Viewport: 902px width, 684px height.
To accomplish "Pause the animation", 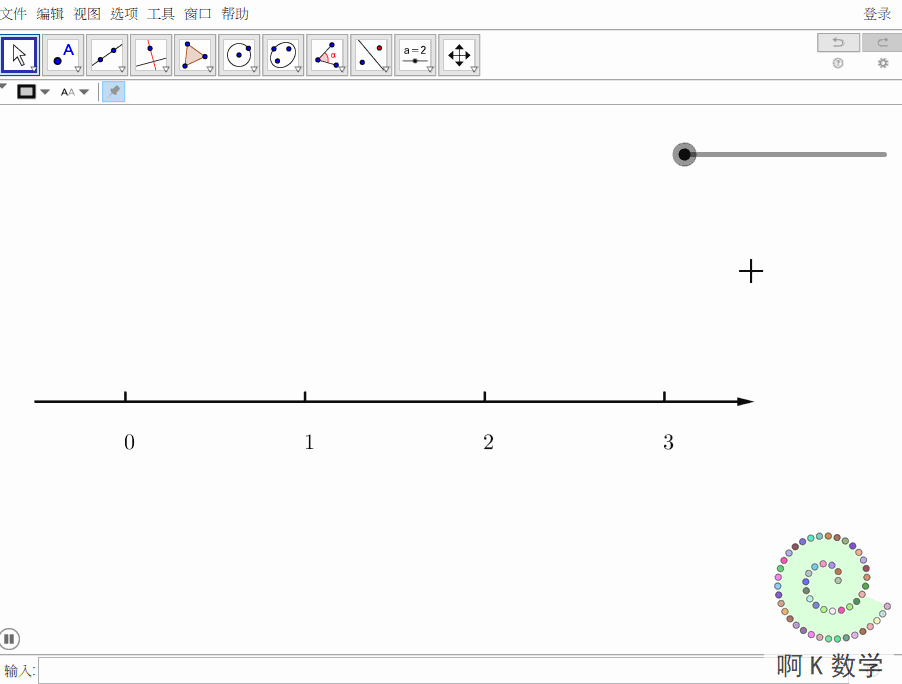I will point(9,639).
